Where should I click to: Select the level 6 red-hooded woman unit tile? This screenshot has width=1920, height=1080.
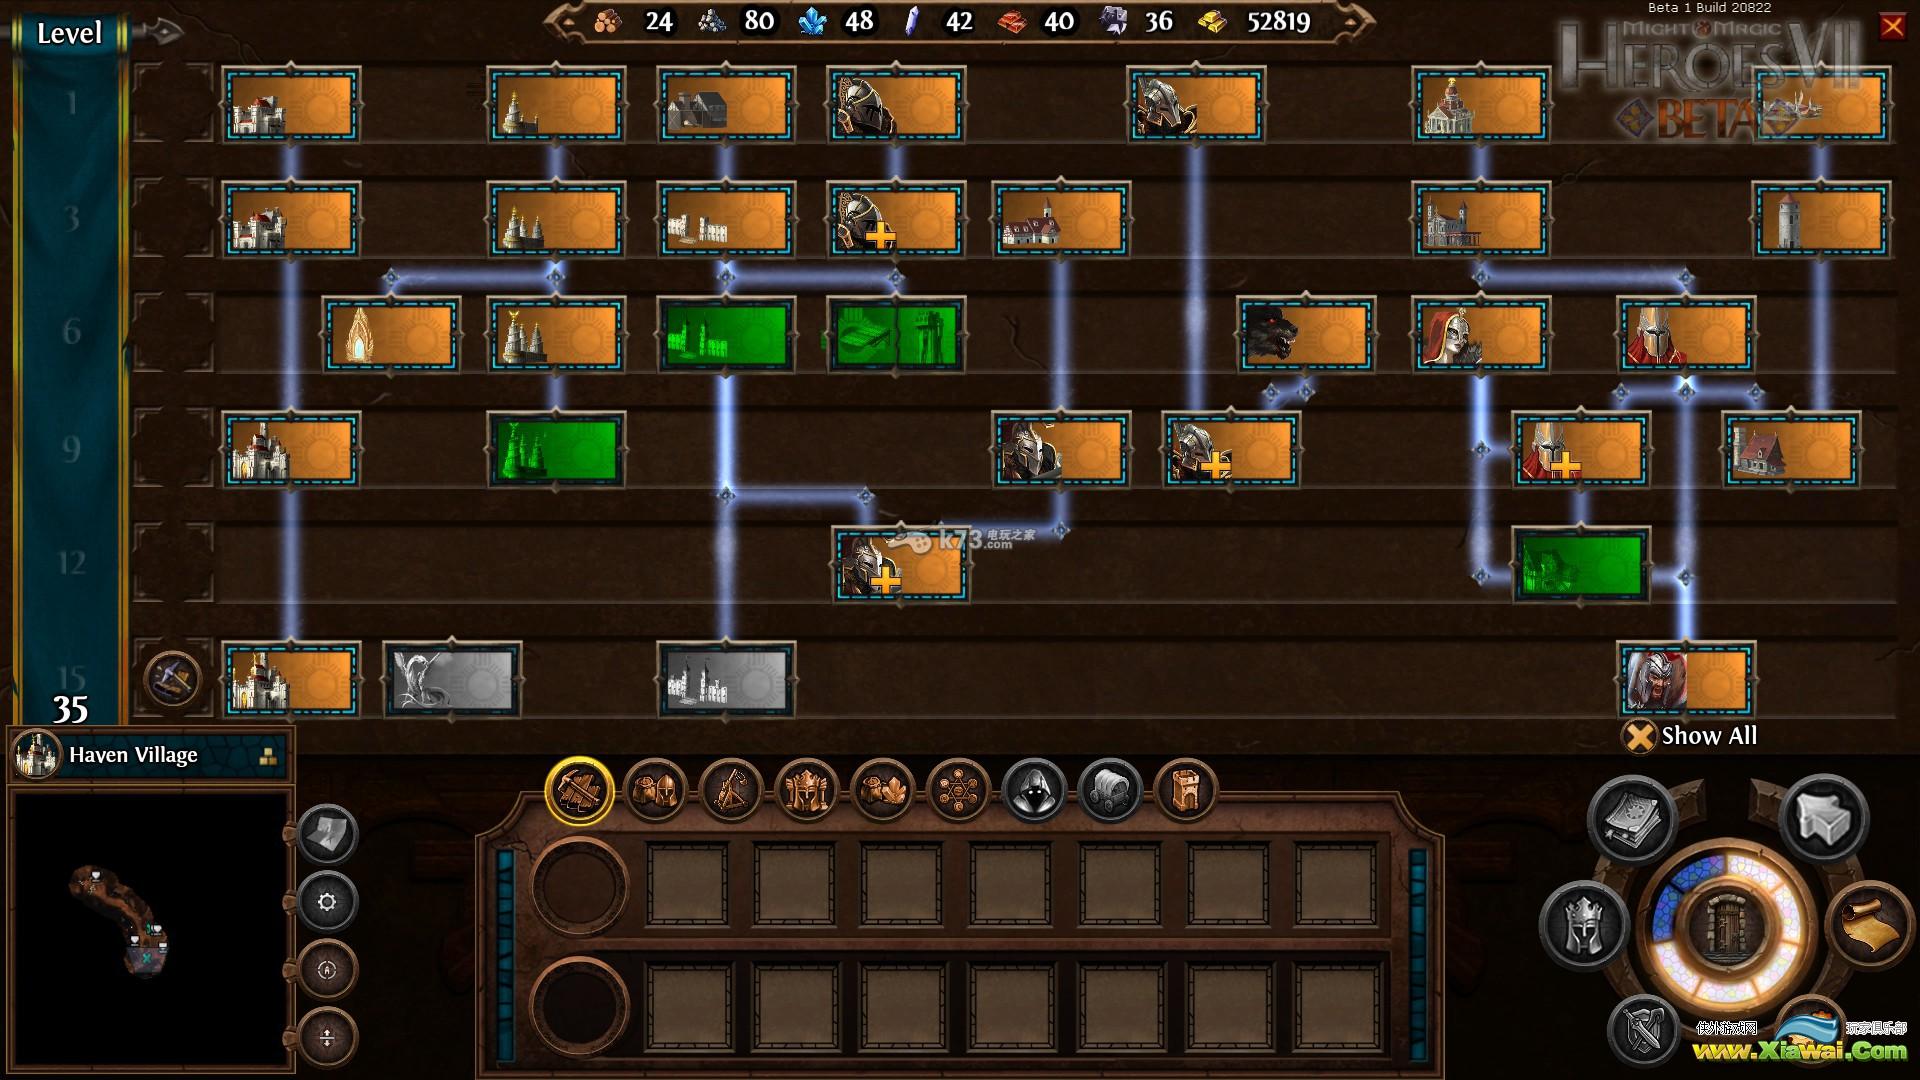coord(1481,335)
